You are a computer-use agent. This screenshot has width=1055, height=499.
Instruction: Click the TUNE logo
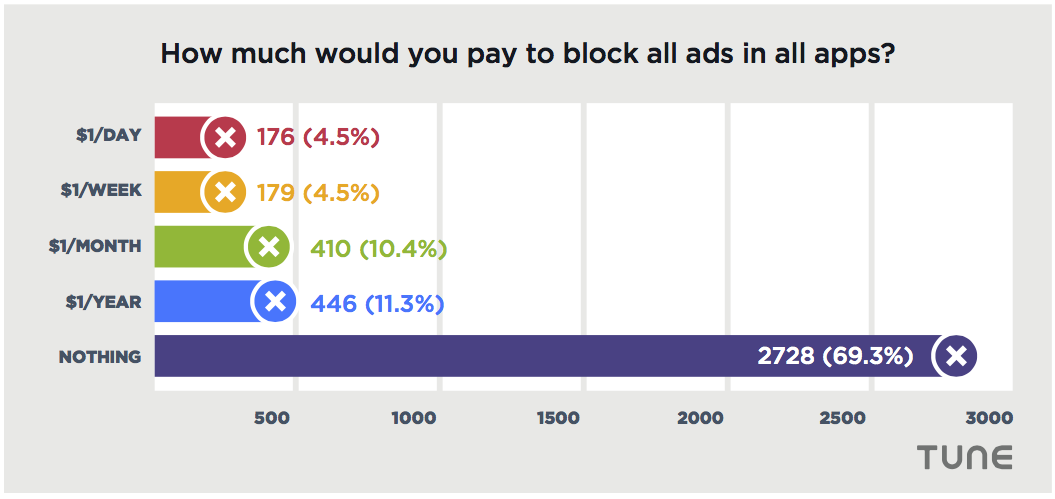coord(965,457)
